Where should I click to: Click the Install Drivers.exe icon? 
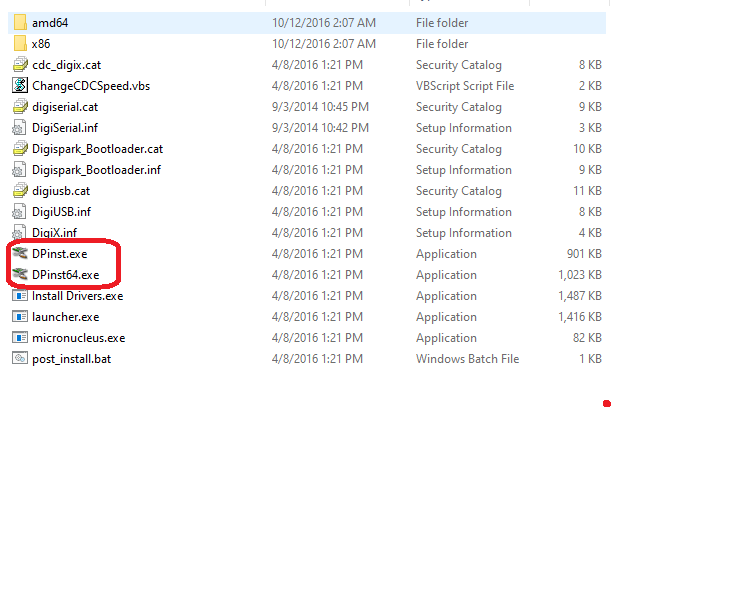pos(20,295)
